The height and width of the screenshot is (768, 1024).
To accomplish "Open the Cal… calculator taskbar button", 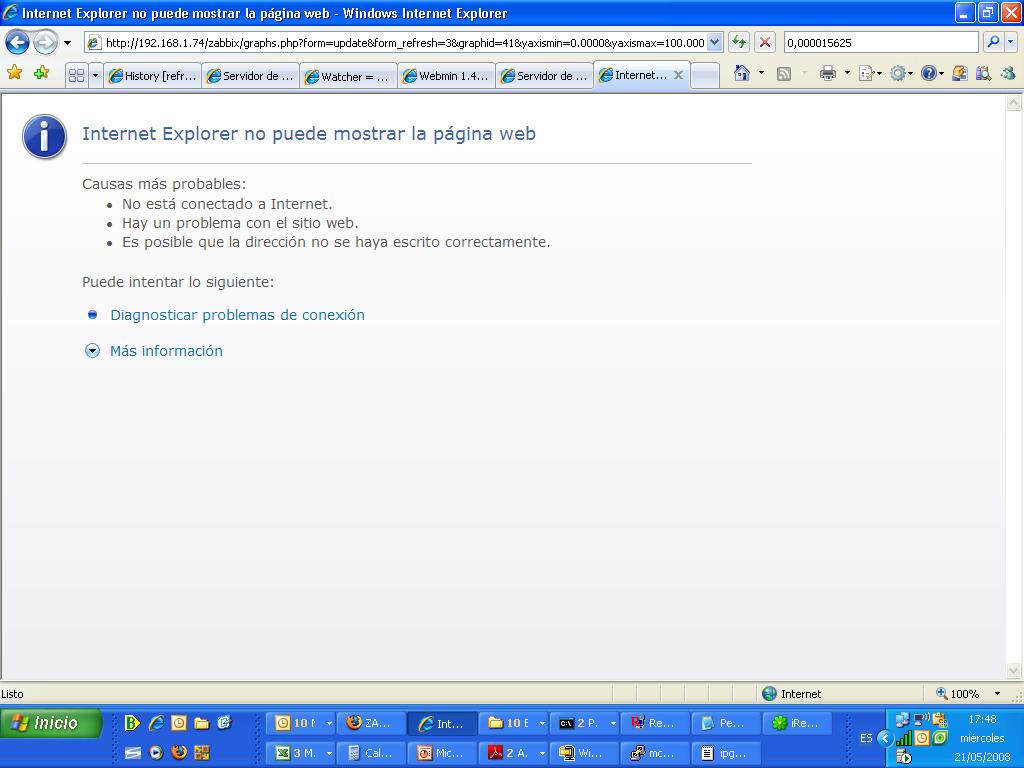I will coord(371,753).
